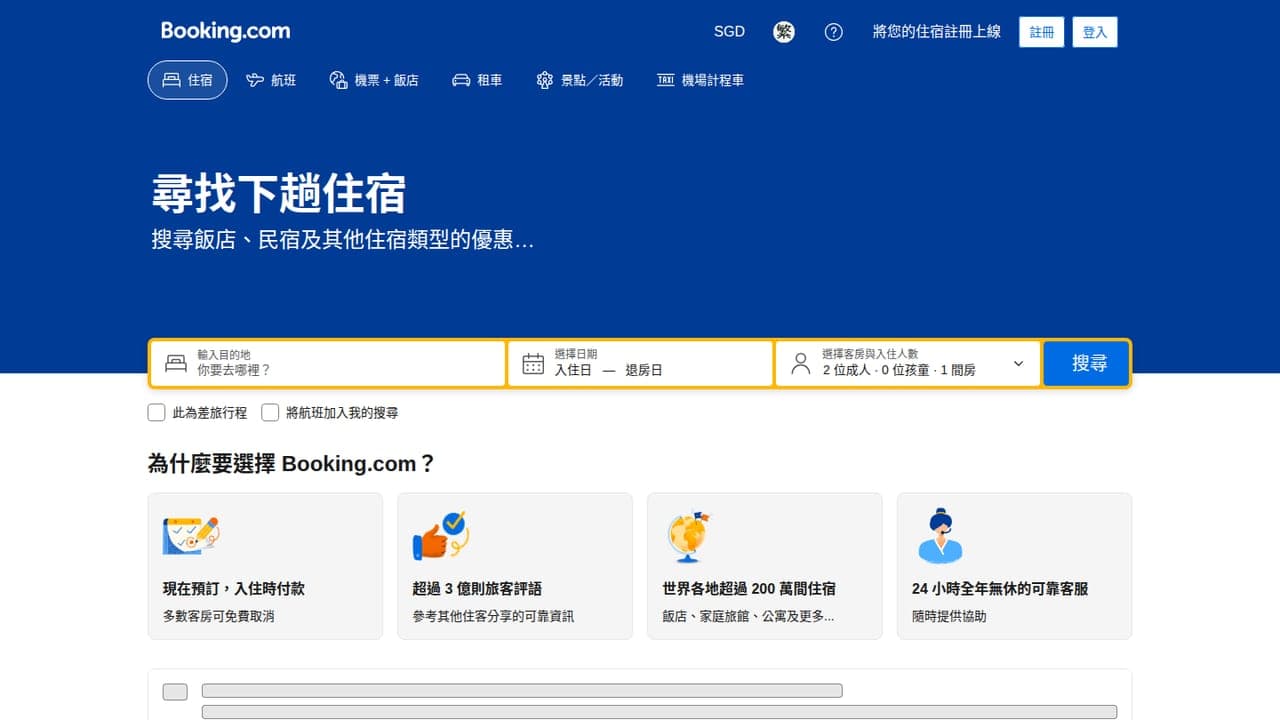This screenshot has width=1280, height=720.
Task: Open help with the question mark icon
Action: pyautogui.click(x=833, y=32)
